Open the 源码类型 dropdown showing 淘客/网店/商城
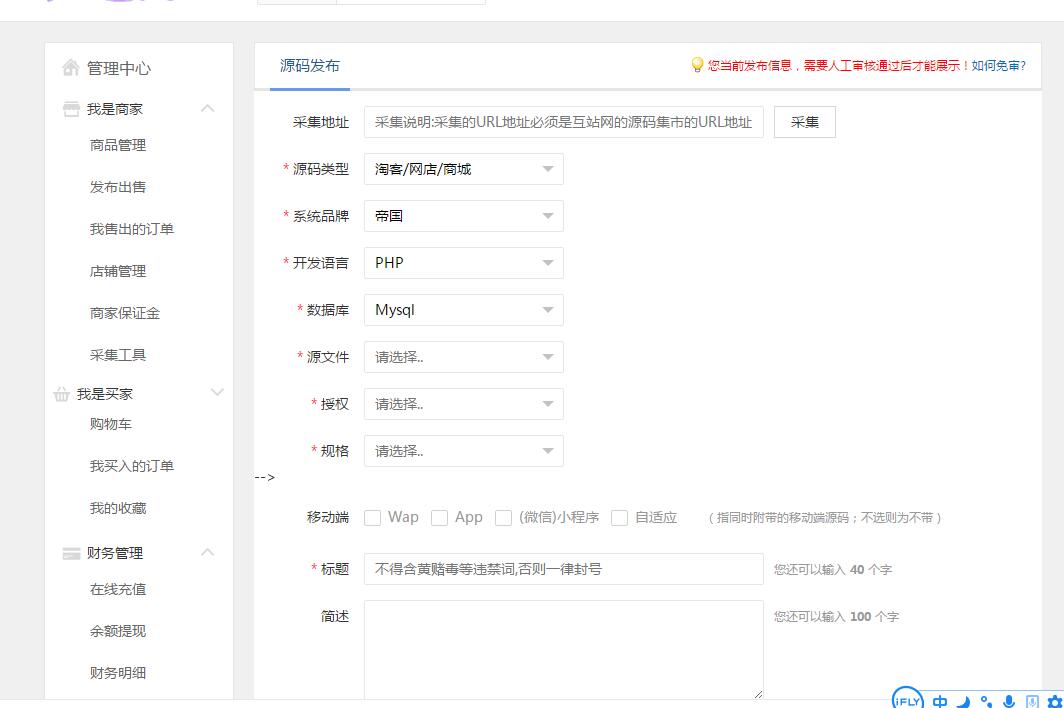 point(463,169)
